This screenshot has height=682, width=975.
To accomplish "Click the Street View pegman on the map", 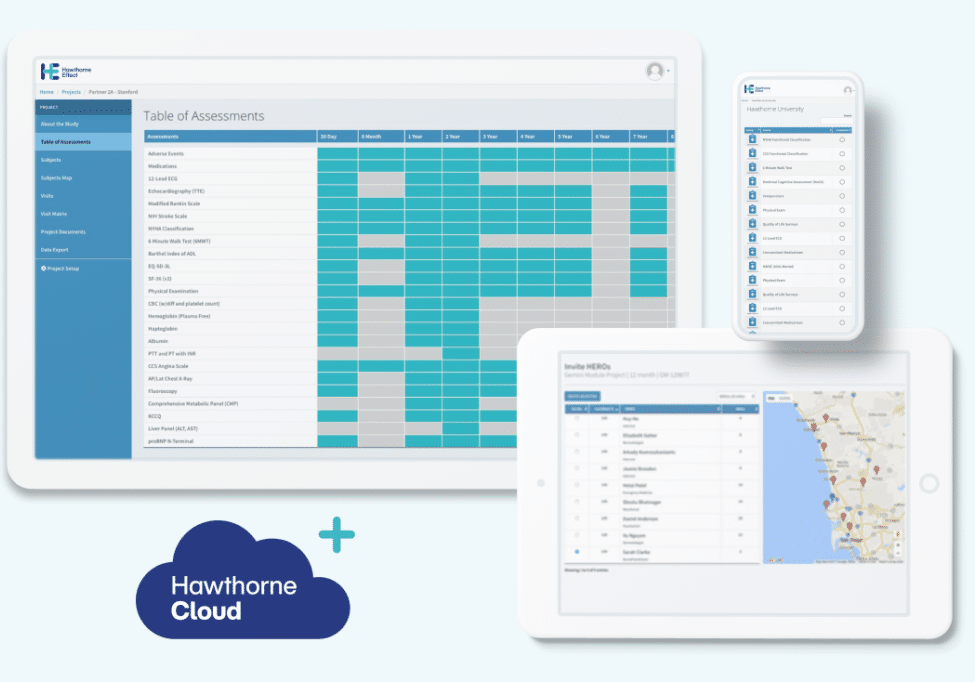I will [897, 534].
